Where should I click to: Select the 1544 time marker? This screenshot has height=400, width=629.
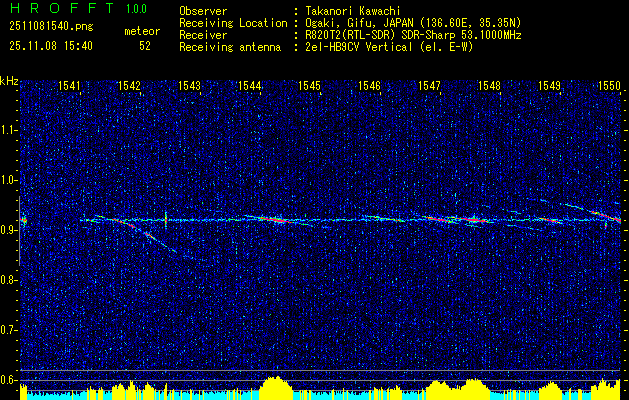249,87
